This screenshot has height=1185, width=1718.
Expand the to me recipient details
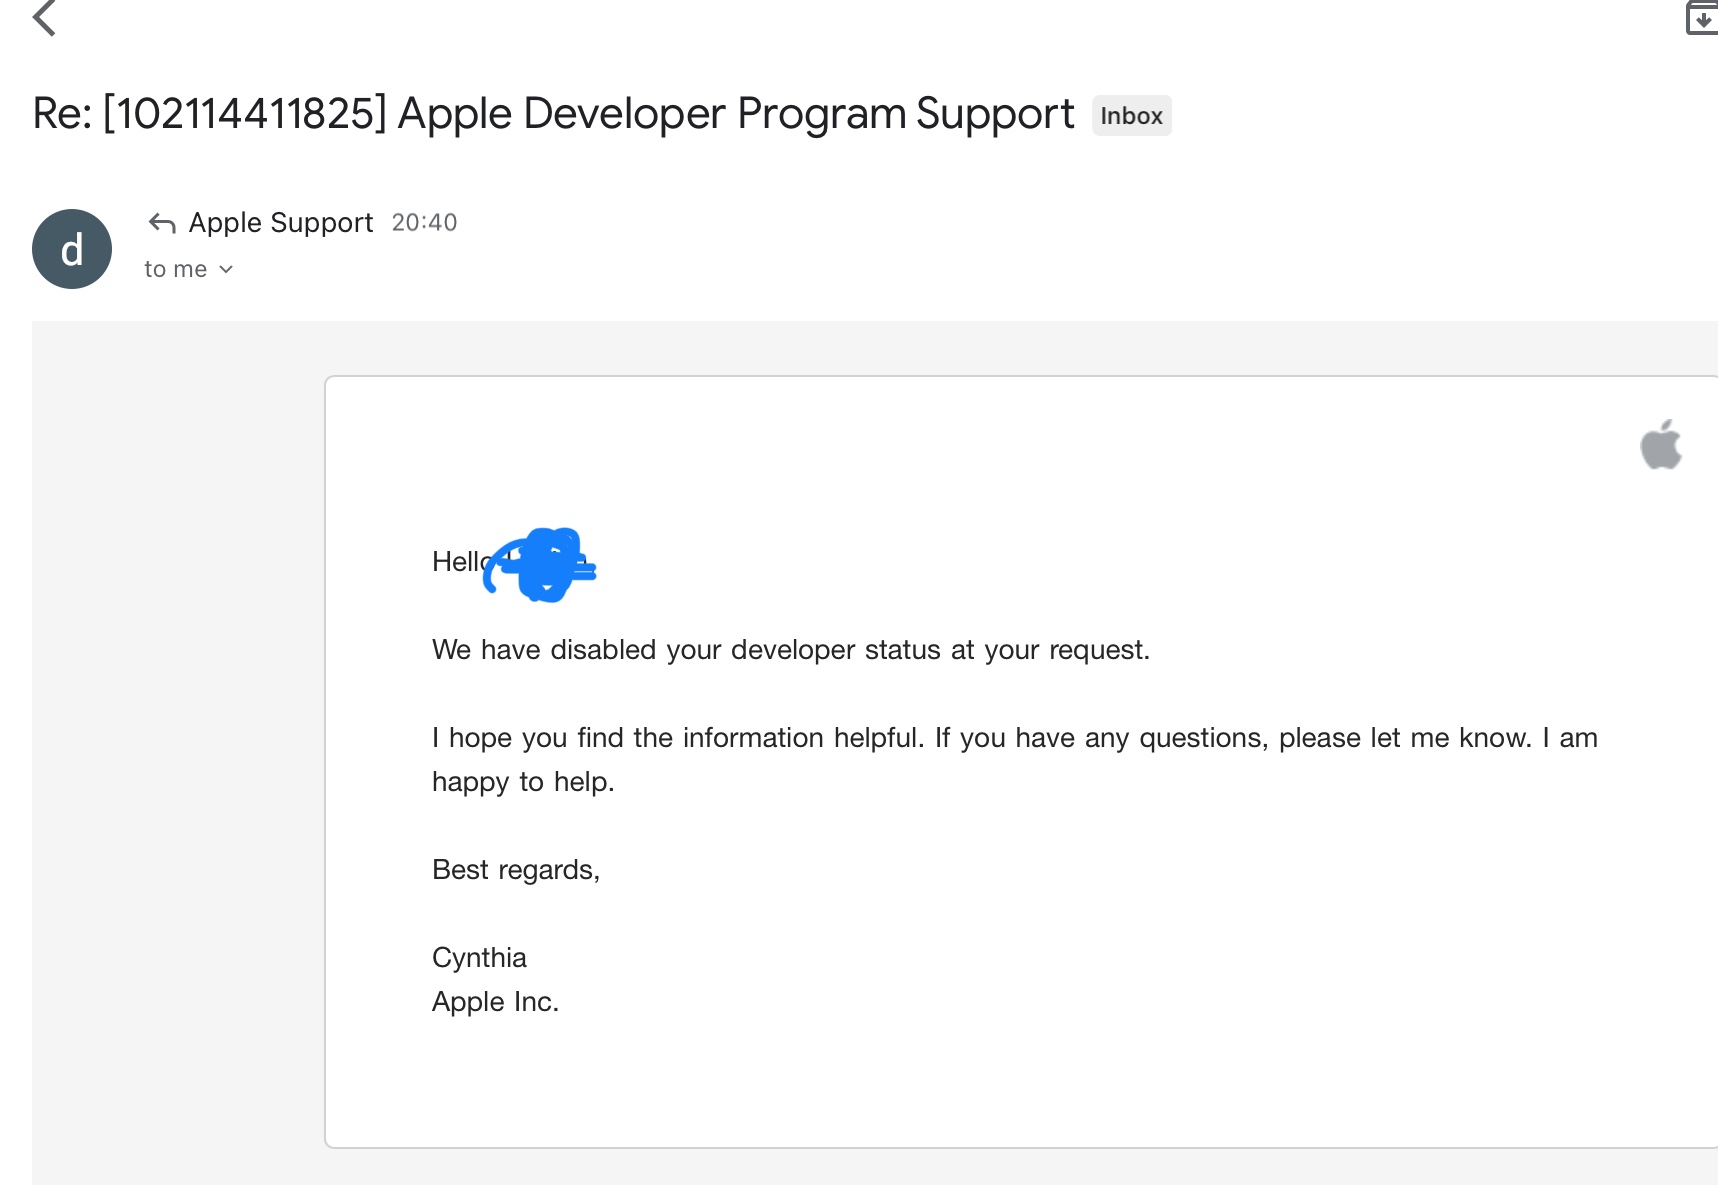pyautogui.click(x=188, y=268)
